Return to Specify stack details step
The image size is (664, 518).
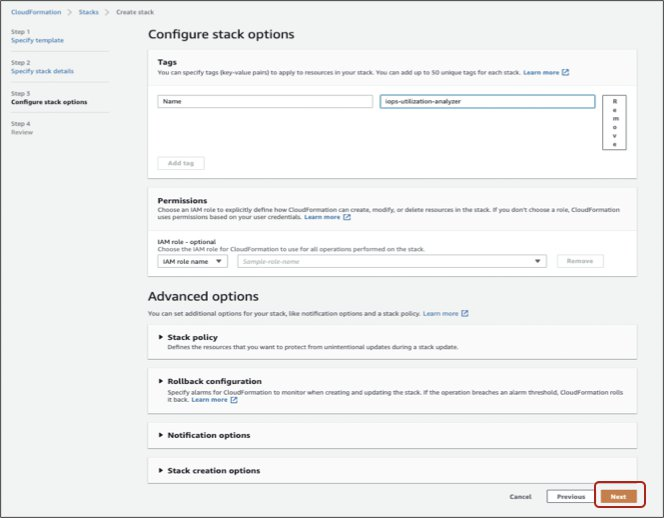click(x=42, y=71)
